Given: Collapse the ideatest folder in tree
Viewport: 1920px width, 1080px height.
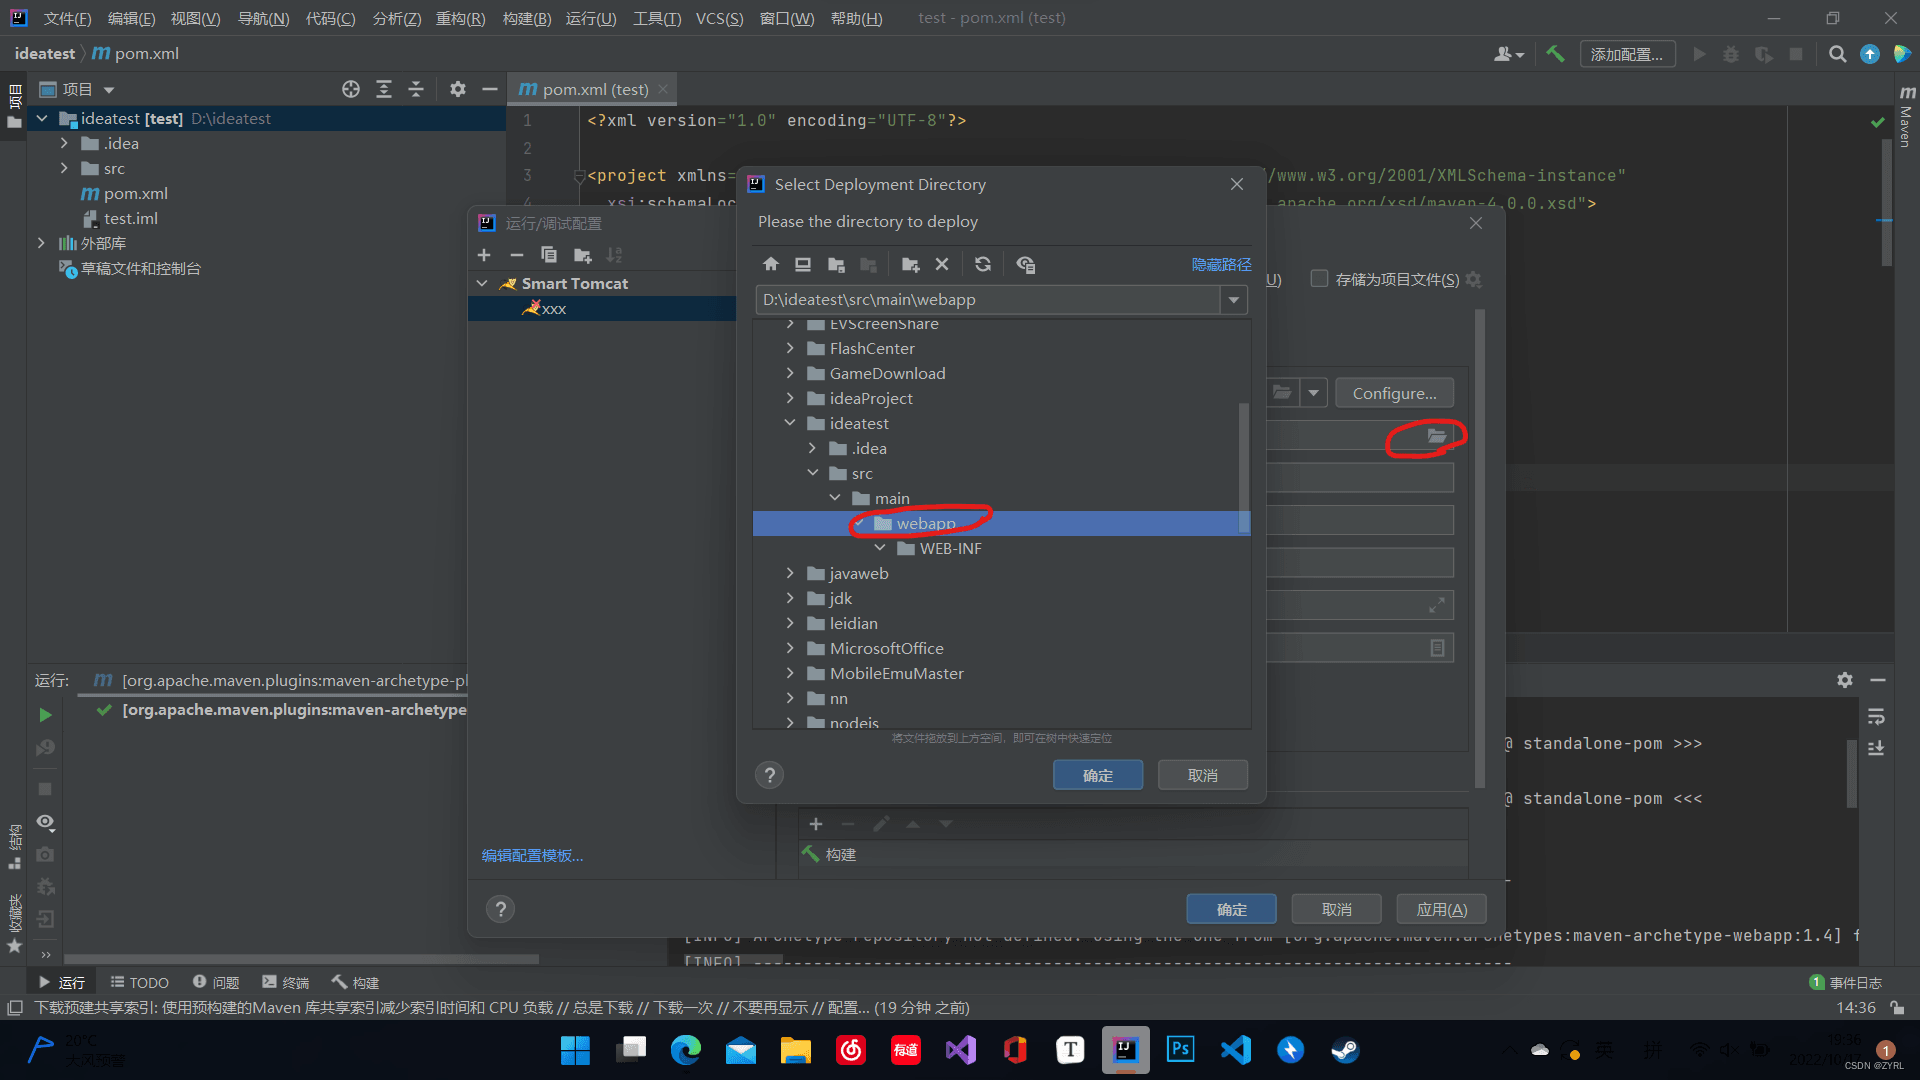Looking at the screenshot, I should click(790, 423).
